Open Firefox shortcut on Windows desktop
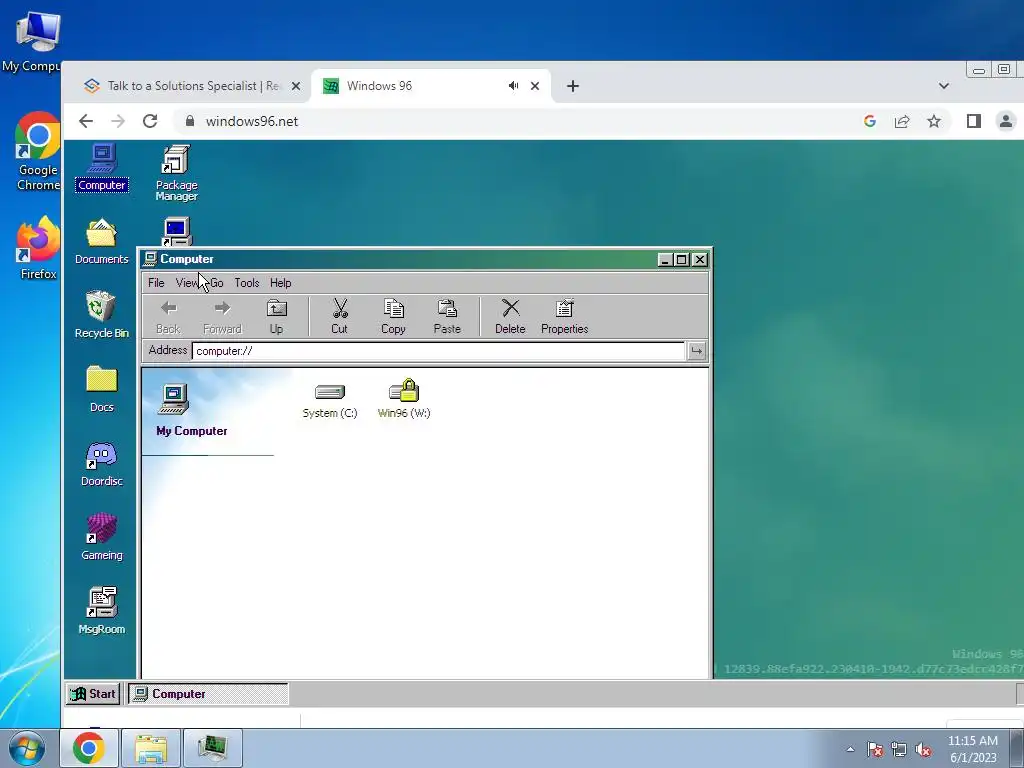Viewport: 1024px width, 768px height. pyautogui.click(x=38, y=248)
